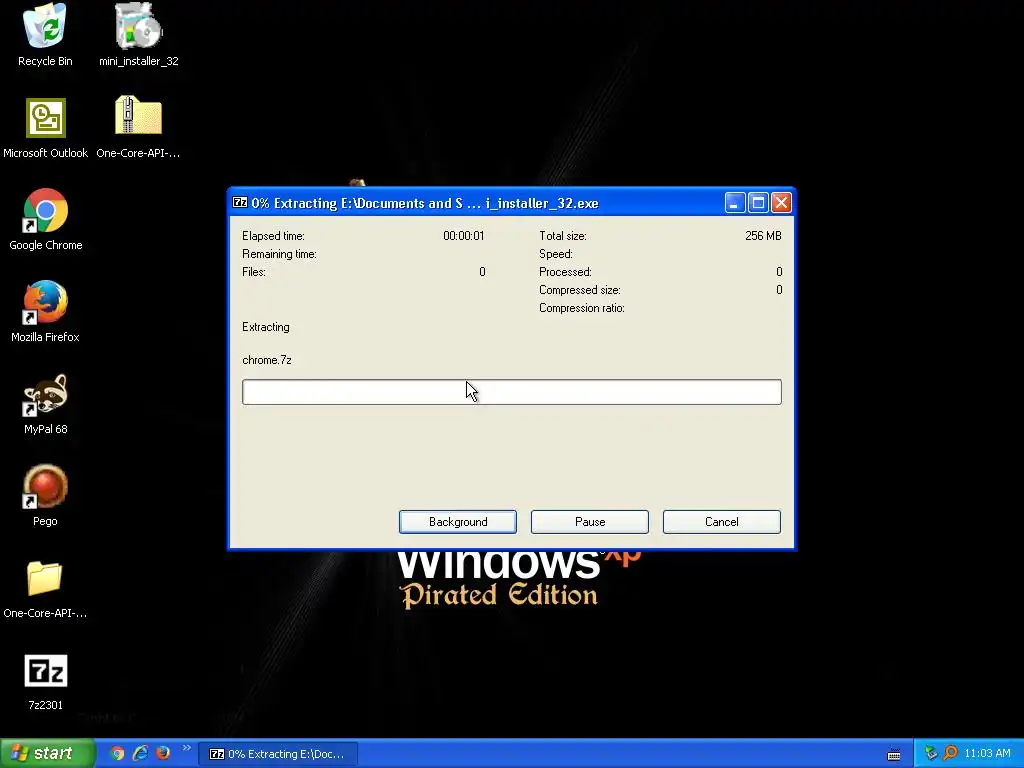Send extraction to Background
The width and height of the screenshot is (1024, 768).
tap(458, 522)
